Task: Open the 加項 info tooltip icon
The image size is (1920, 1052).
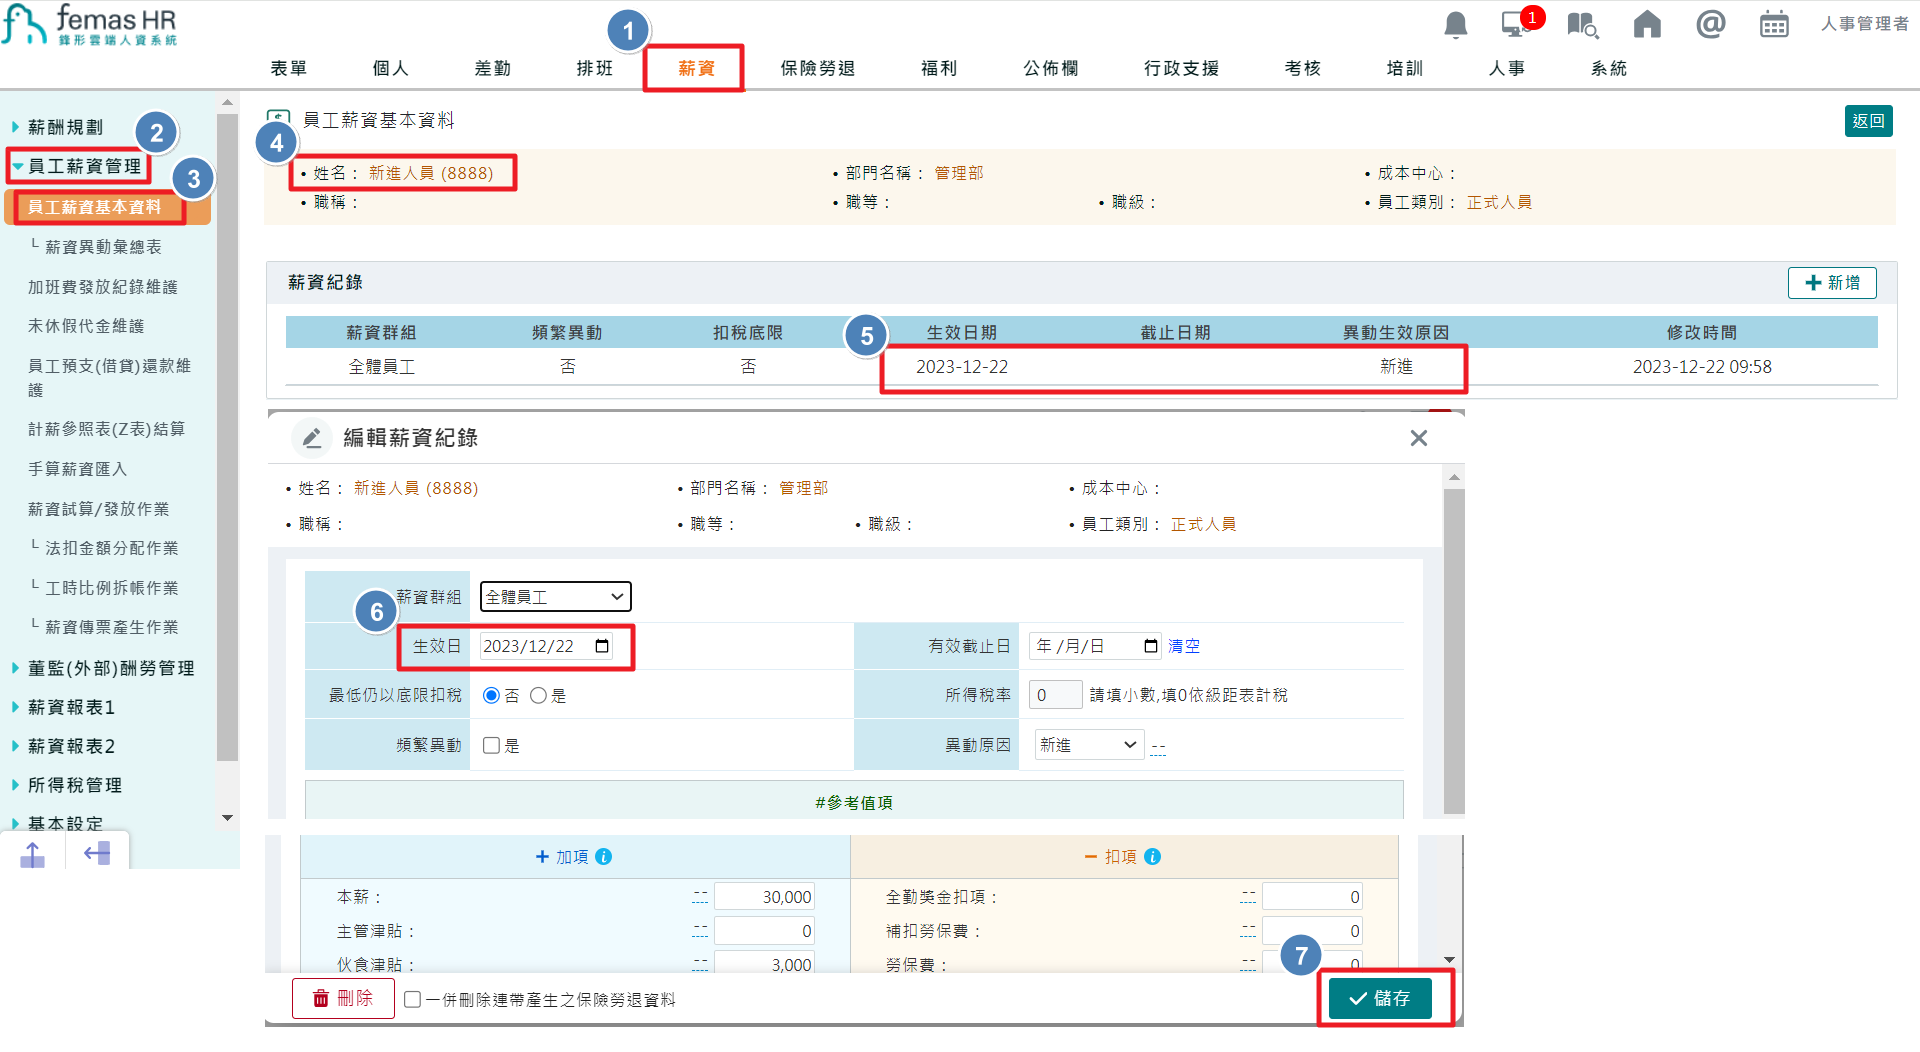Action: (602, 856)
